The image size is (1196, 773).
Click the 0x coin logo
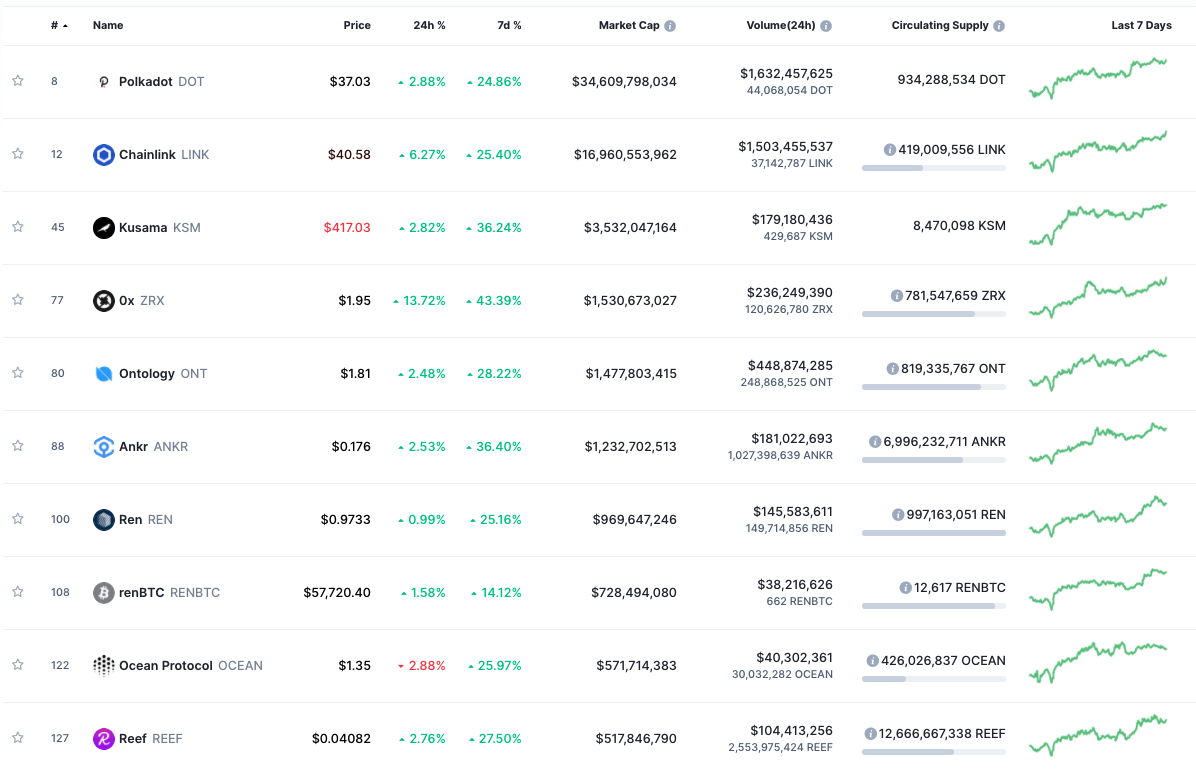click(104, 301)
